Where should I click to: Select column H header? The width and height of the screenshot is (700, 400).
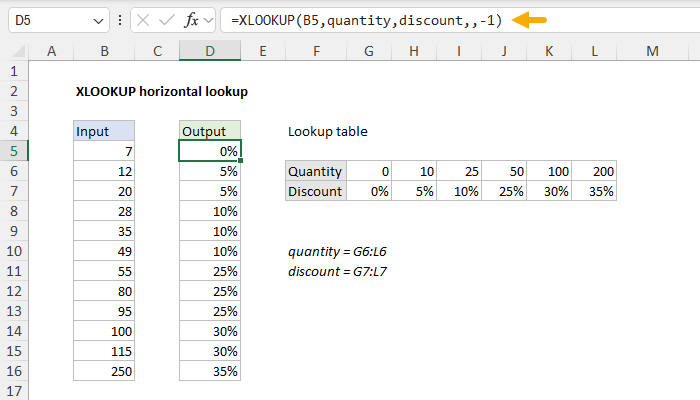click(414, 51)
